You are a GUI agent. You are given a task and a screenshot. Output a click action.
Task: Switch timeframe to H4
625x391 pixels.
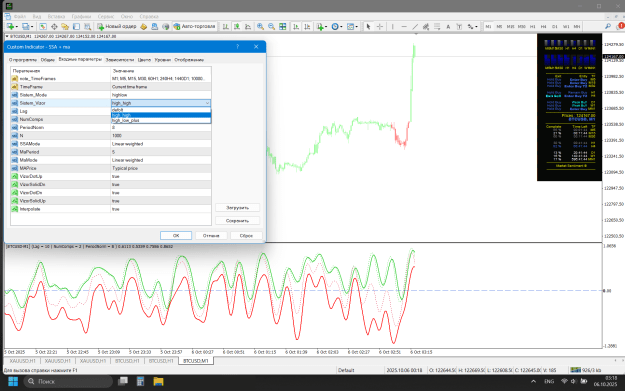coord(543,26)
